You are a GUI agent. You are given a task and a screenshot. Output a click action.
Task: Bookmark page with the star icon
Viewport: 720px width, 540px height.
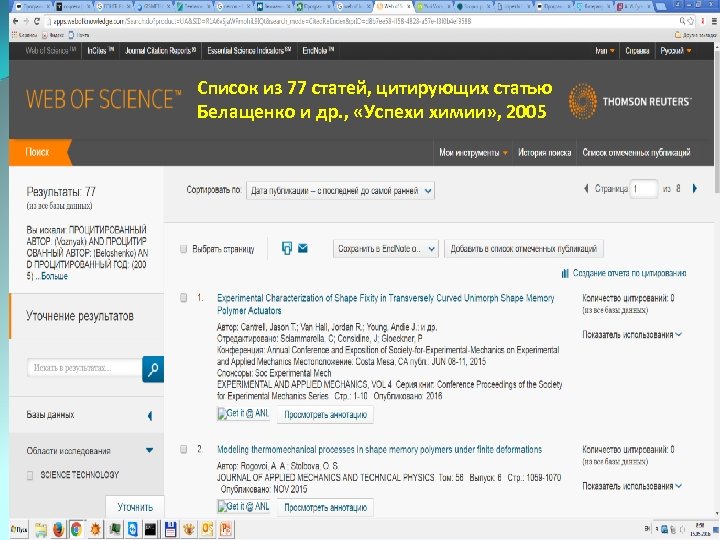click(690, 21)
